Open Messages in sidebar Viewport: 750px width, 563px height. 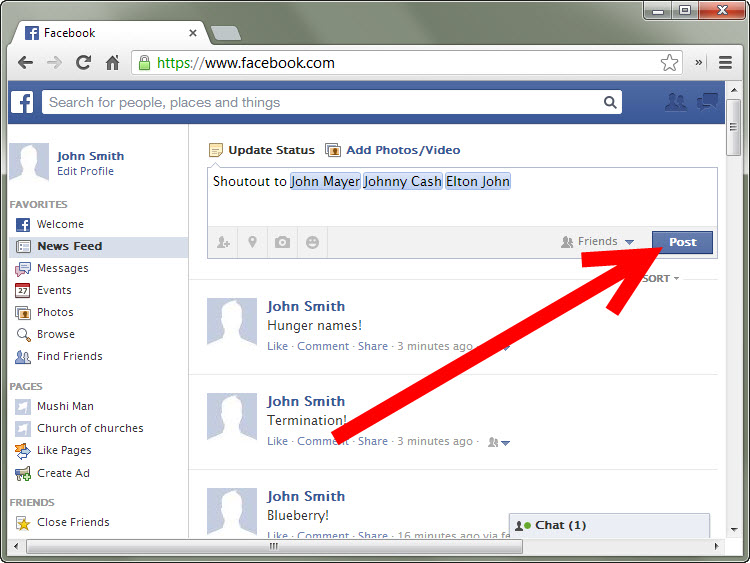[x=63, y=268]
